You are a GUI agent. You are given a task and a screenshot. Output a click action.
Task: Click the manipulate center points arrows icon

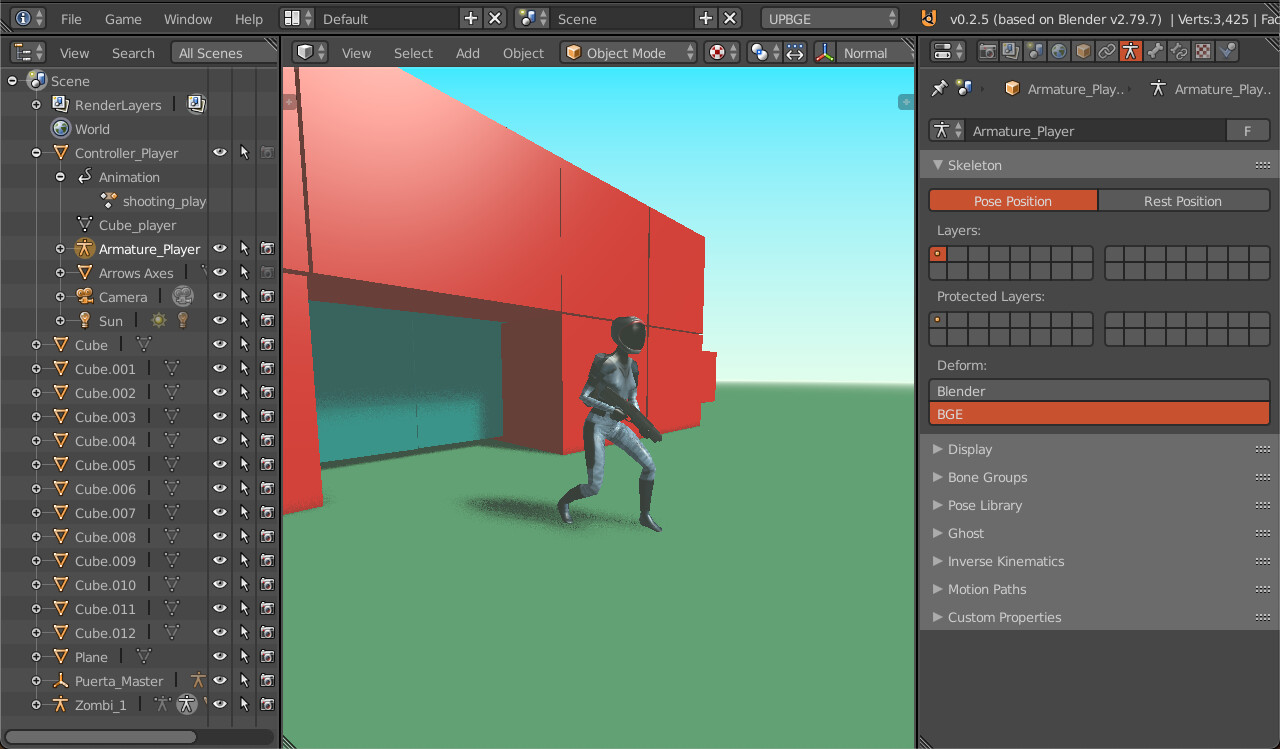pos(795,53)
